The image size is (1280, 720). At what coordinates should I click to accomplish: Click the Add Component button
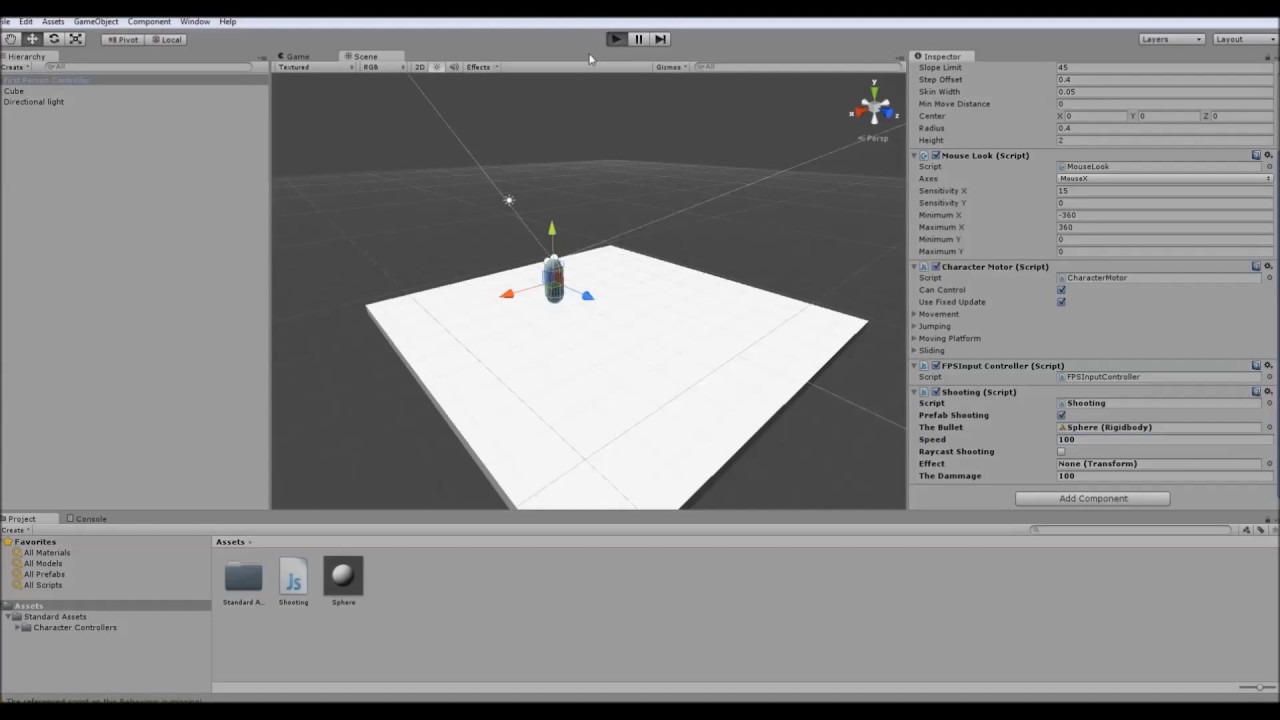pos(1093,498)
